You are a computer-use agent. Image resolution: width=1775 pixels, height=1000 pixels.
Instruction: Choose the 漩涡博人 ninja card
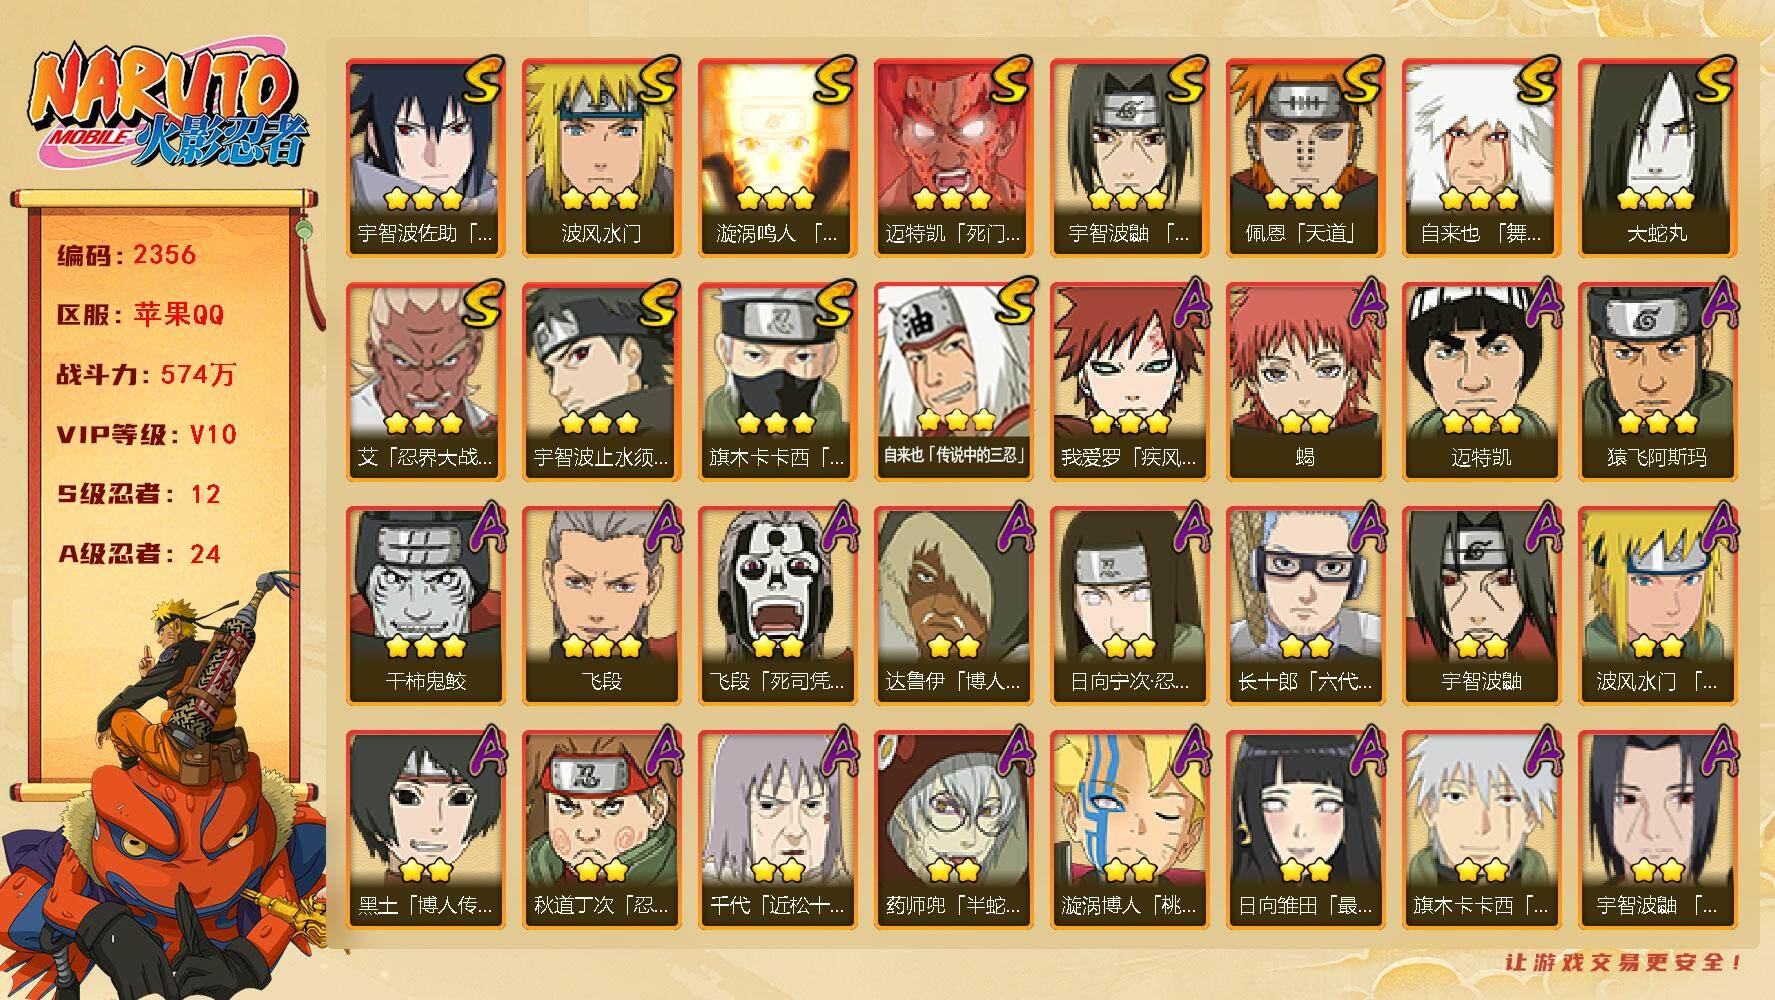click(x=1129, y=829)
